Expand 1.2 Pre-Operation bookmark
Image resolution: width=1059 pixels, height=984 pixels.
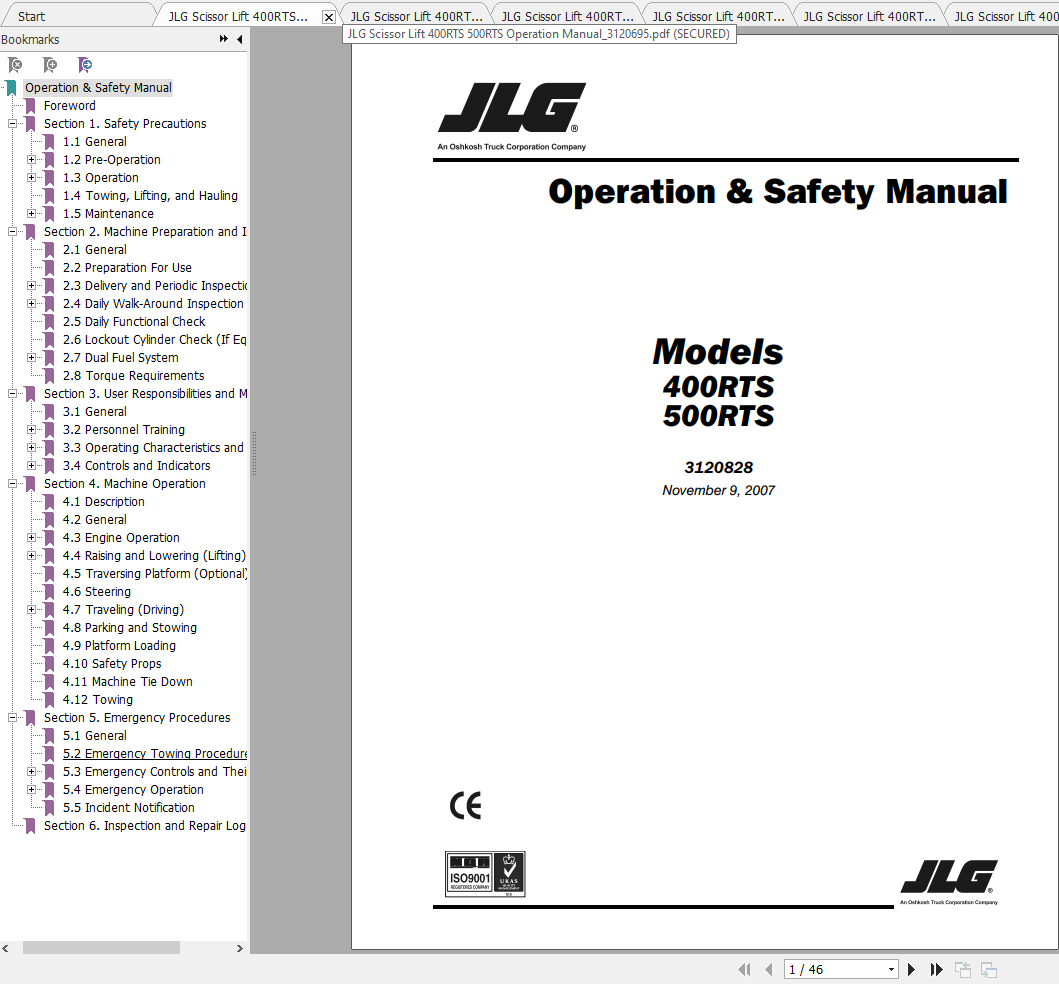(x=31, y=159)
